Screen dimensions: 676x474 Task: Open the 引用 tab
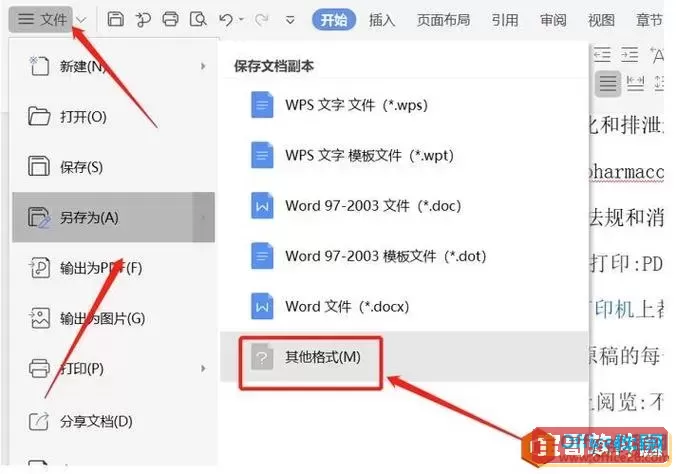(x=505, y=20)
